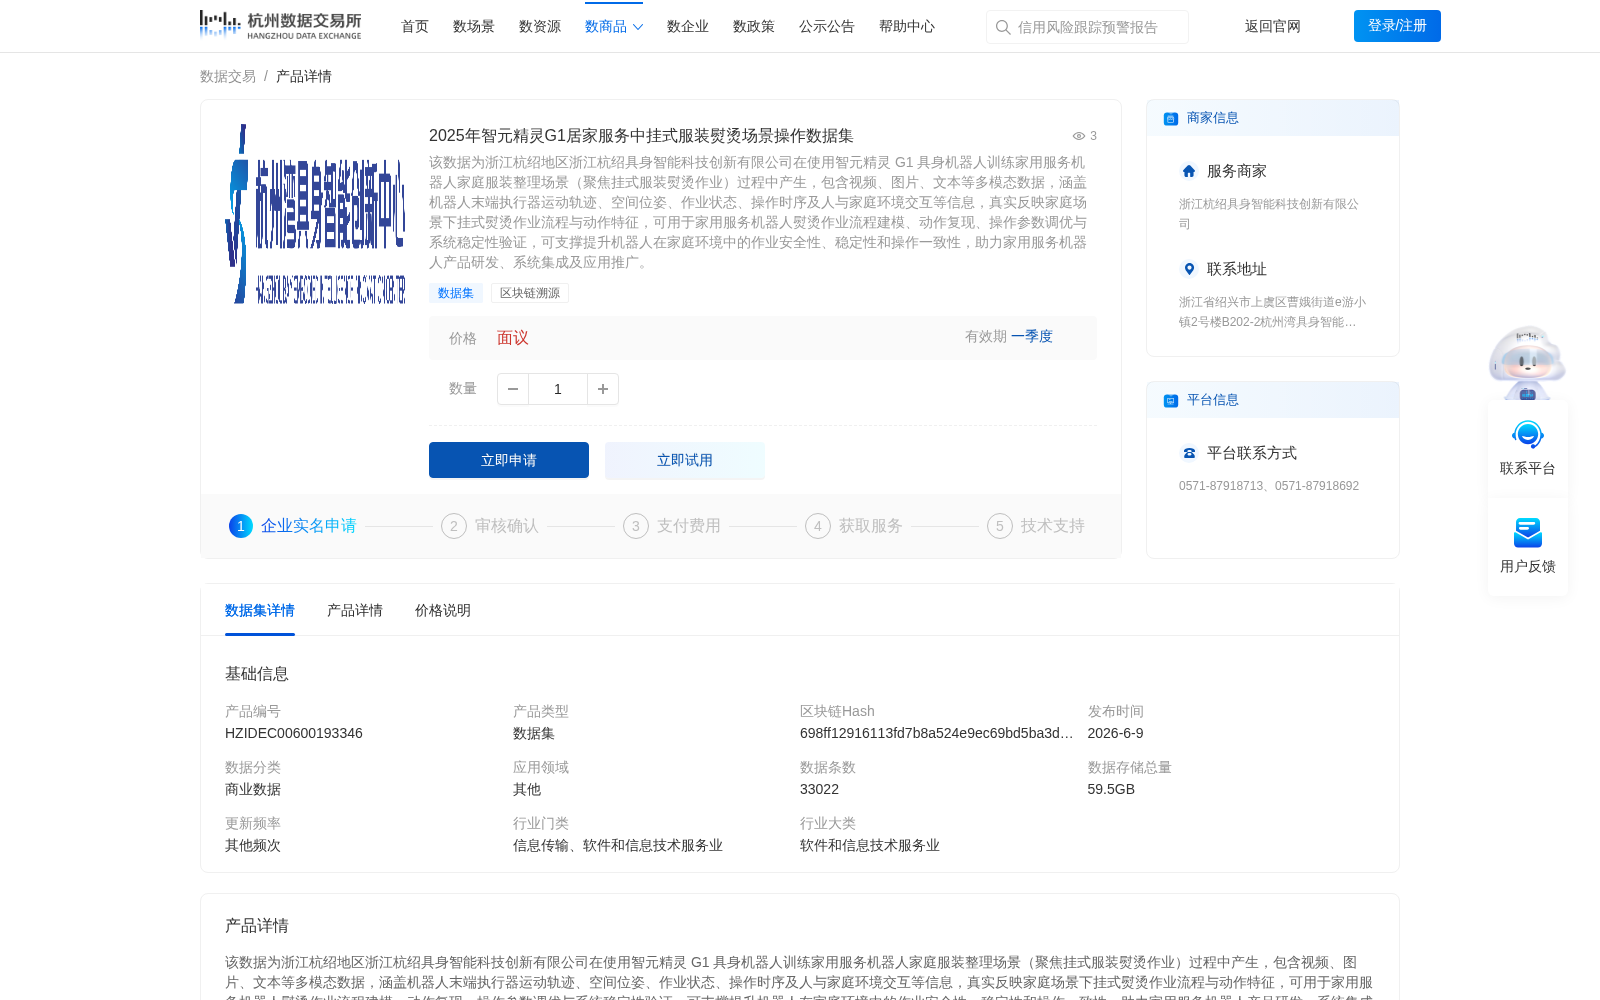Click the platform phone numbers

coord(1269,486)
